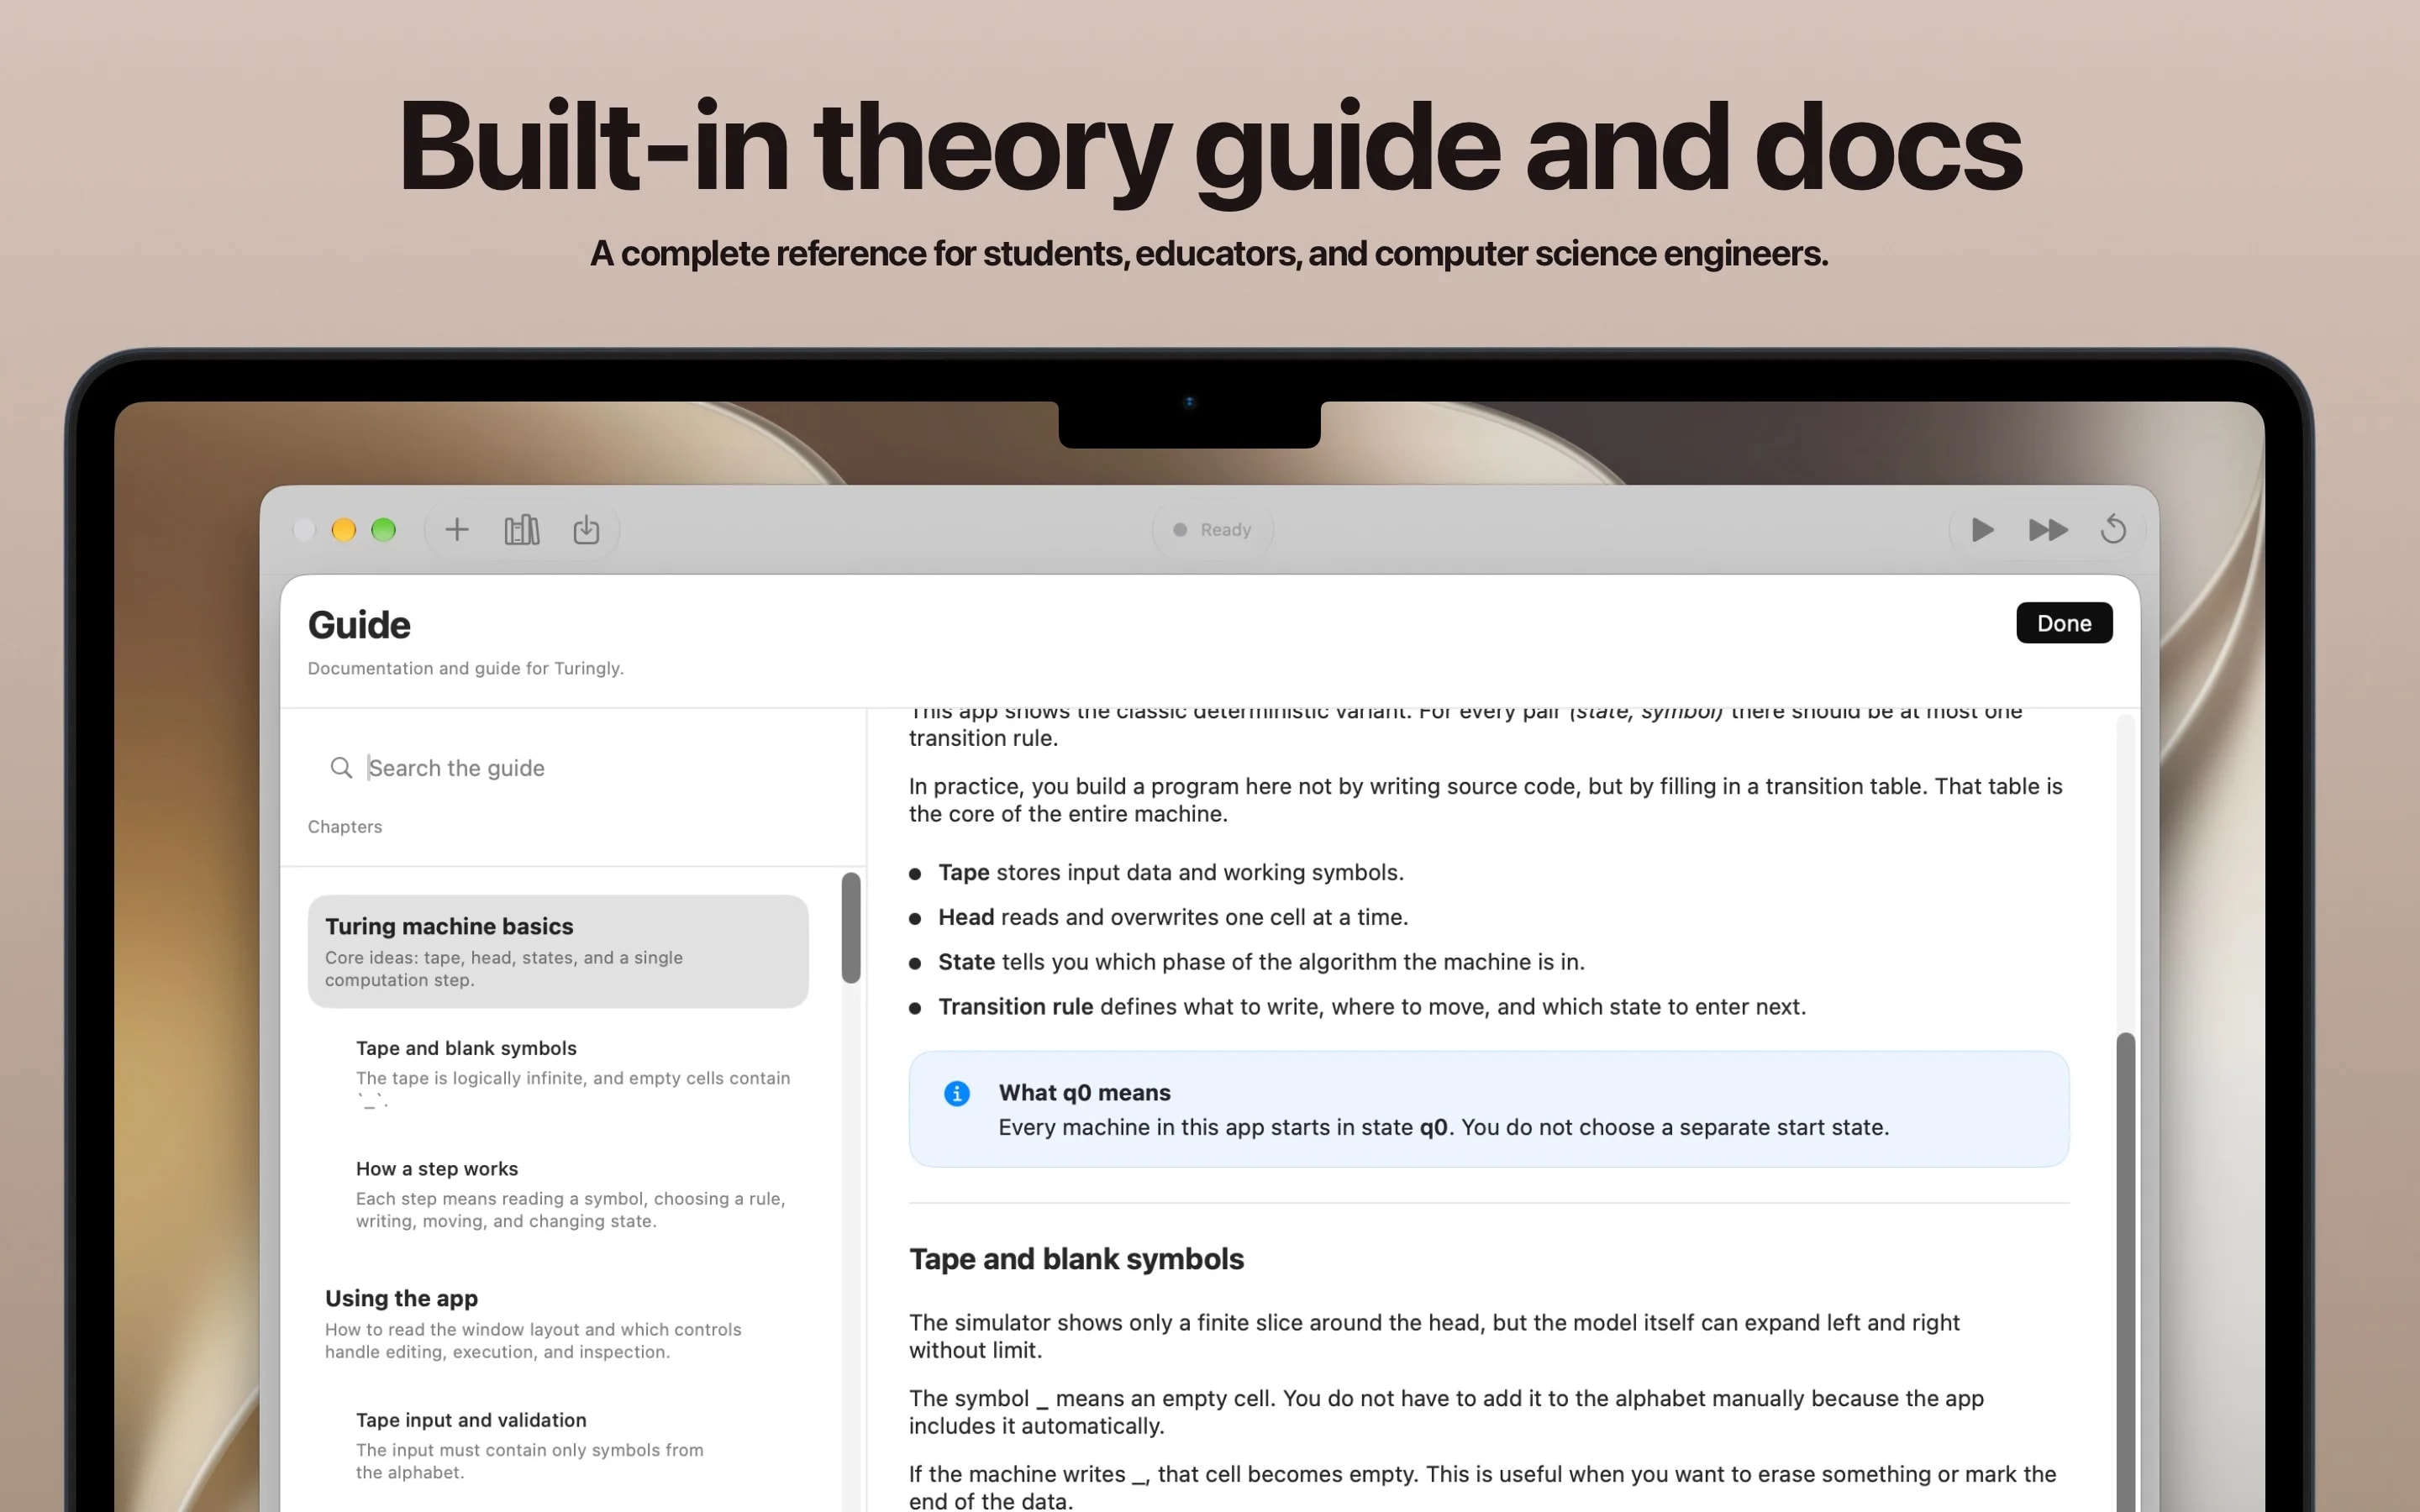Click the plus icon to add new
Viewport: 2420px width, 1512px height.
(x=457, y=529)
